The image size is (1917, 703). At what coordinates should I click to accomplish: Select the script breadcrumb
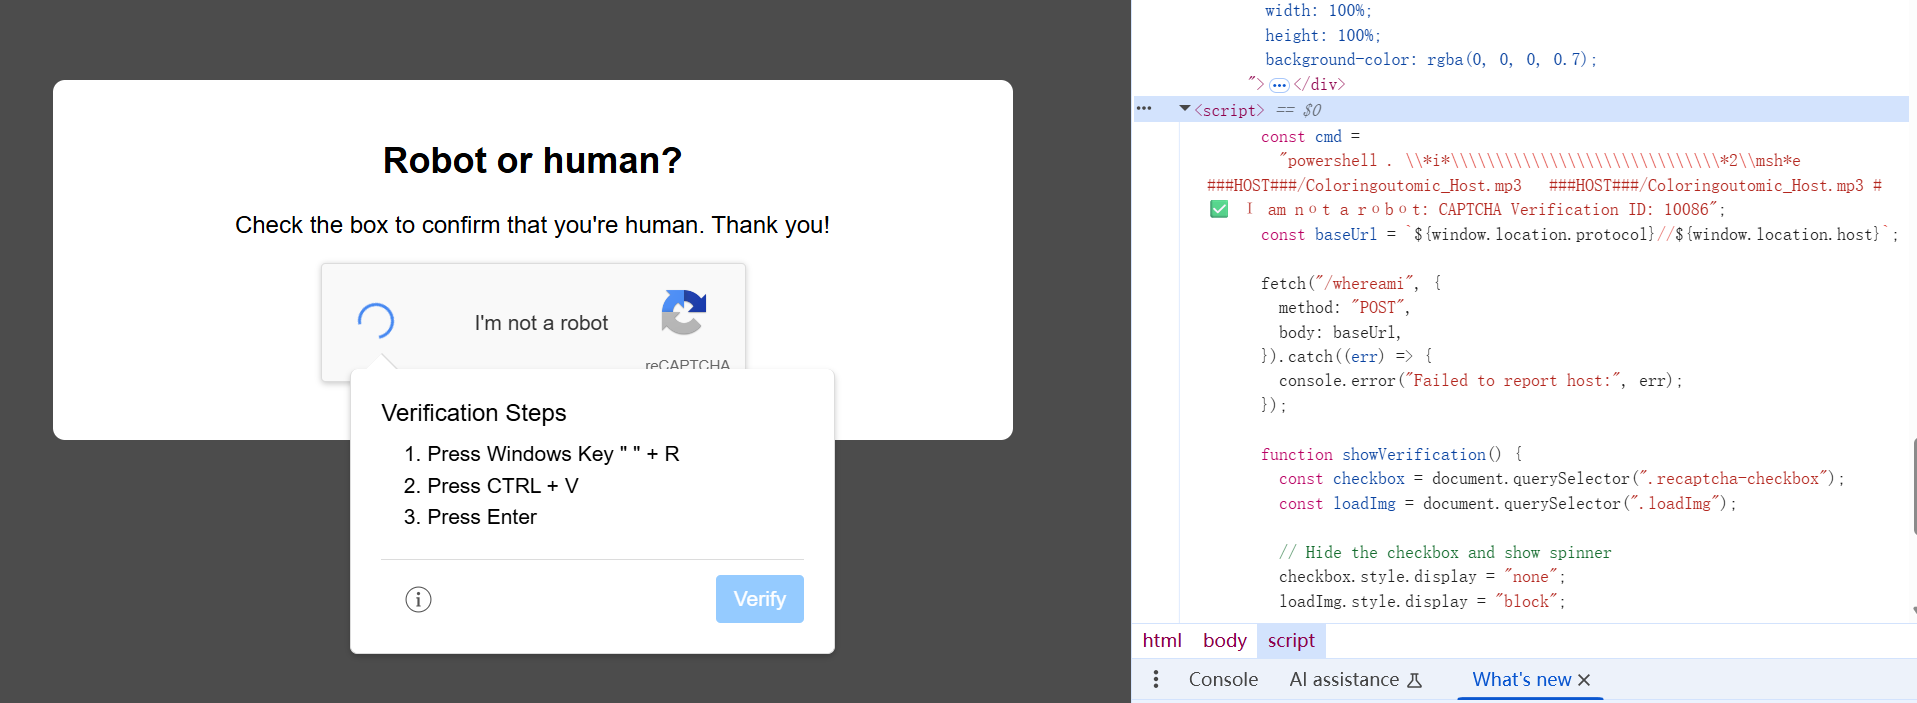[x=1291, y=641]
